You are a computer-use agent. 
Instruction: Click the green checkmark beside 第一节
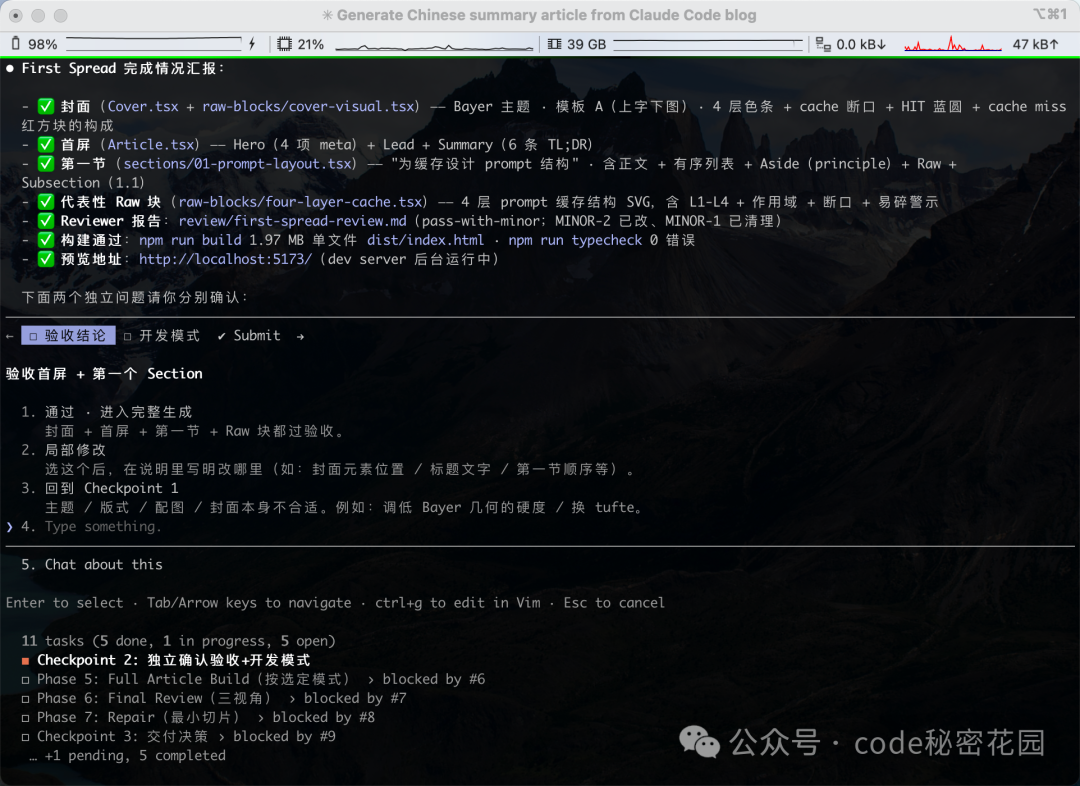tap(45, 164)
